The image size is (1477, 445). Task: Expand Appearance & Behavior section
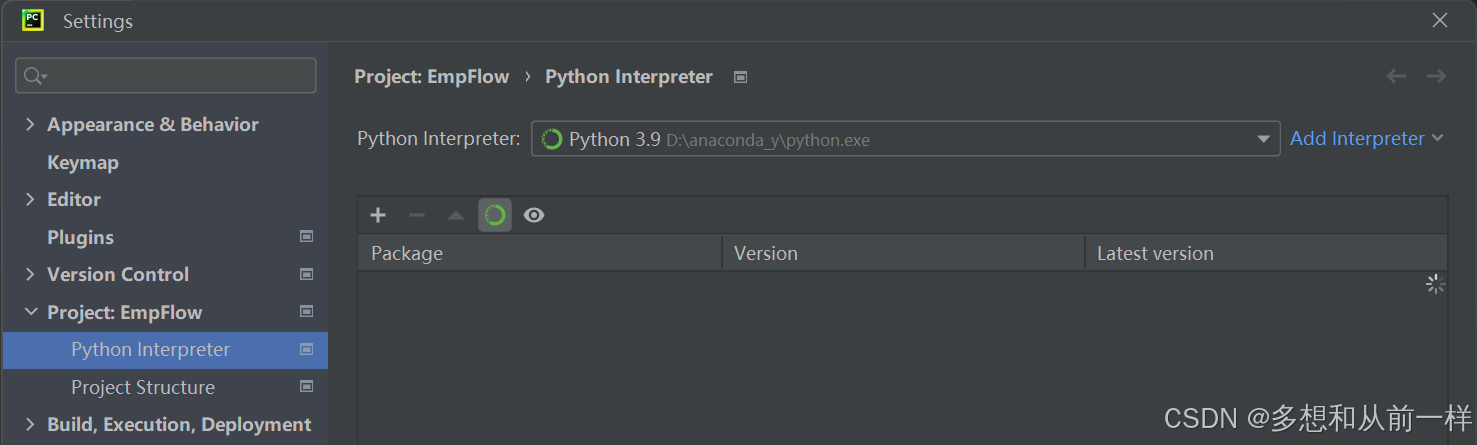[29, 124]
